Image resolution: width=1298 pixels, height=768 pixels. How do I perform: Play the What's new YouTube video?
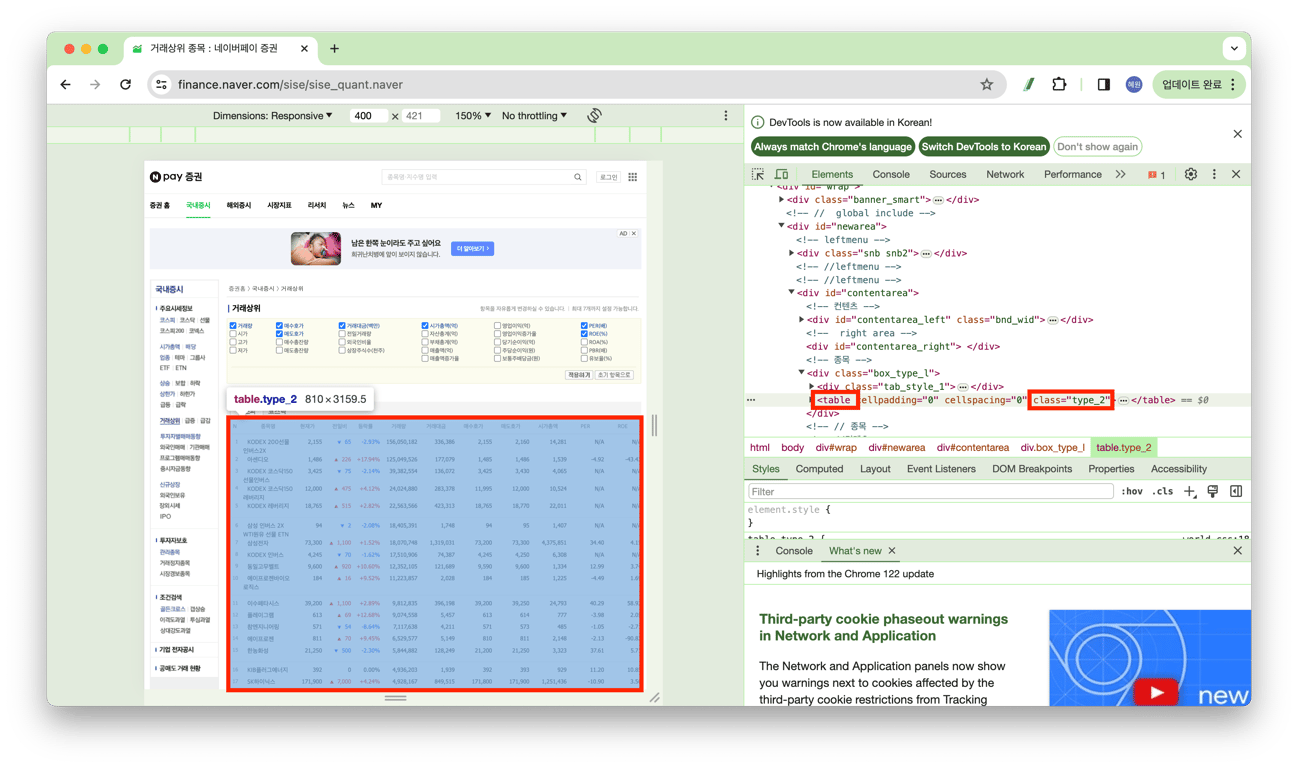(1157, 692)
